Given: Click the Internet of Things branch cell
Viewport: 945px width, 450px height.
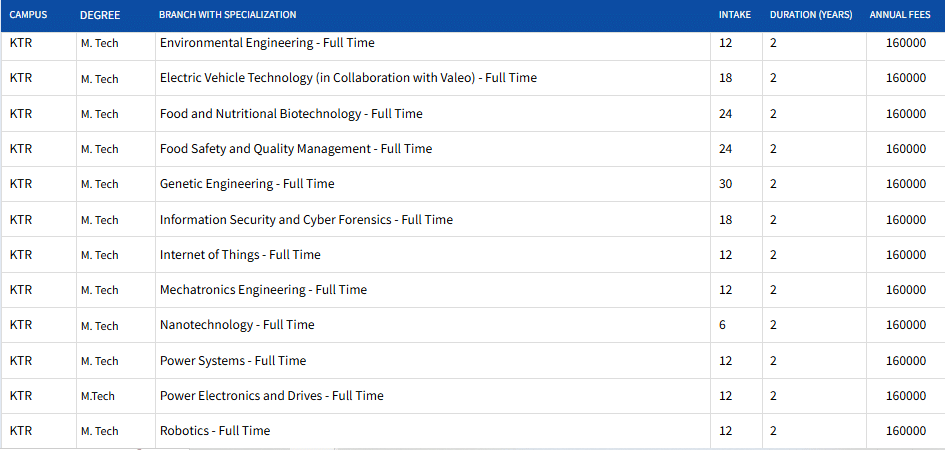Looking at the screenshot, I should pos(240,255).
